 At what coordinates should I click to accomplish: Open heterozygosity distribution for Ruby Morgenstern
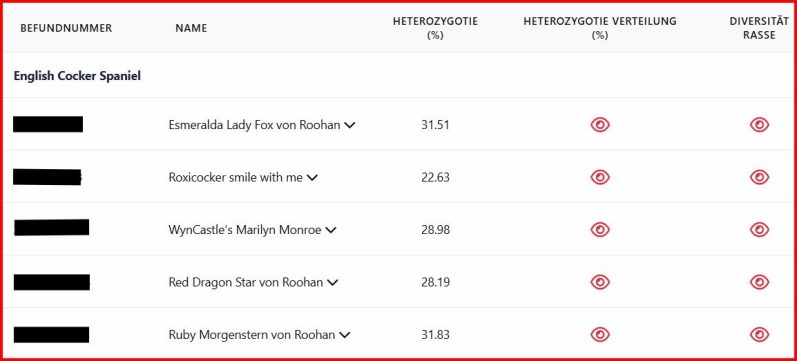[x=600, y=335]
